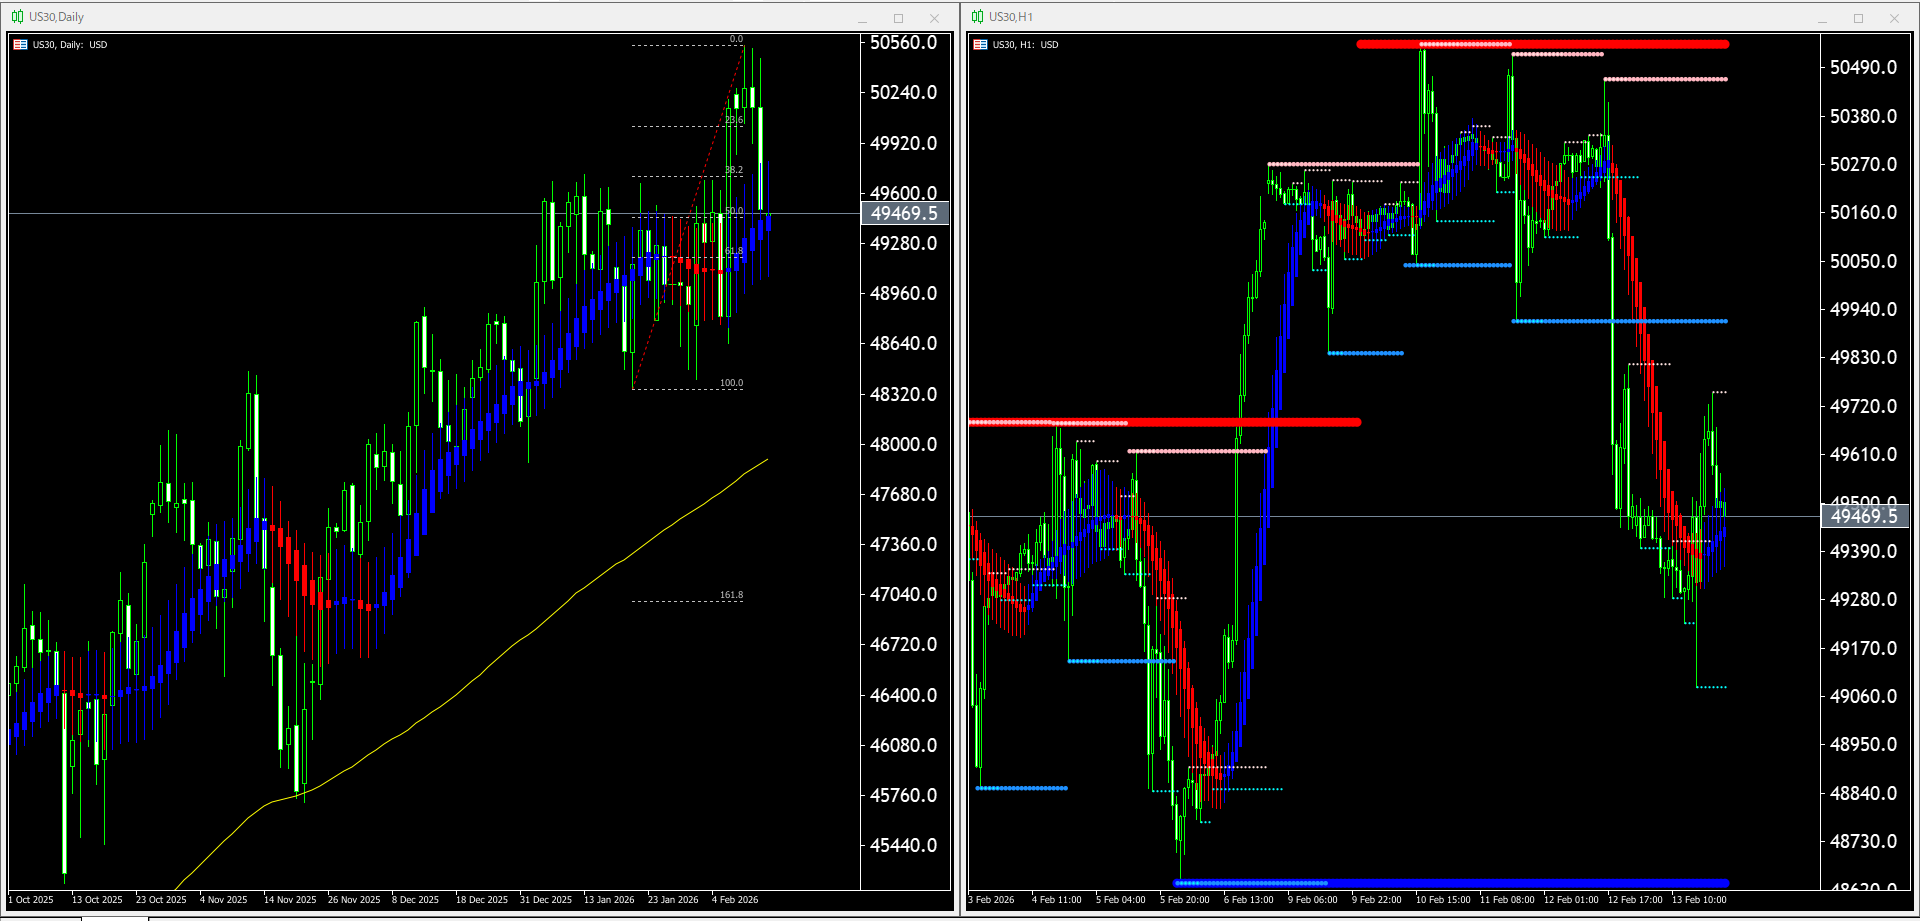The height and width of the screenshot is (921, 1920).
Task: Click the 49280.0 price on H1 scale
Action: [1864, 599]
